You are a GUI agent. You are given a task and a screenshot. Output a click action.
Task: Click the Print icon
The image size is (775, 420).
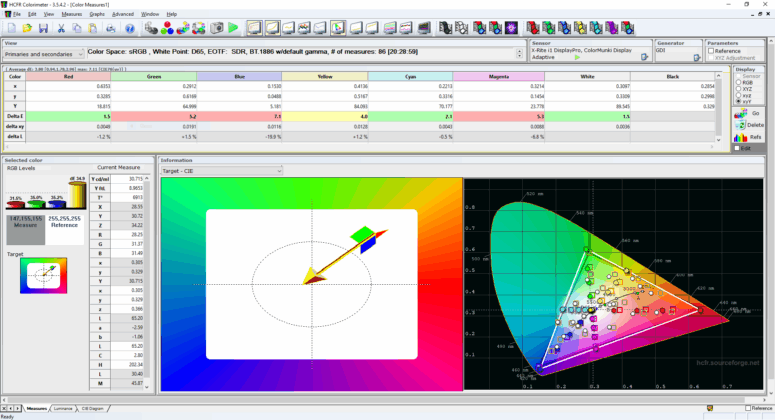pos(111,28)
